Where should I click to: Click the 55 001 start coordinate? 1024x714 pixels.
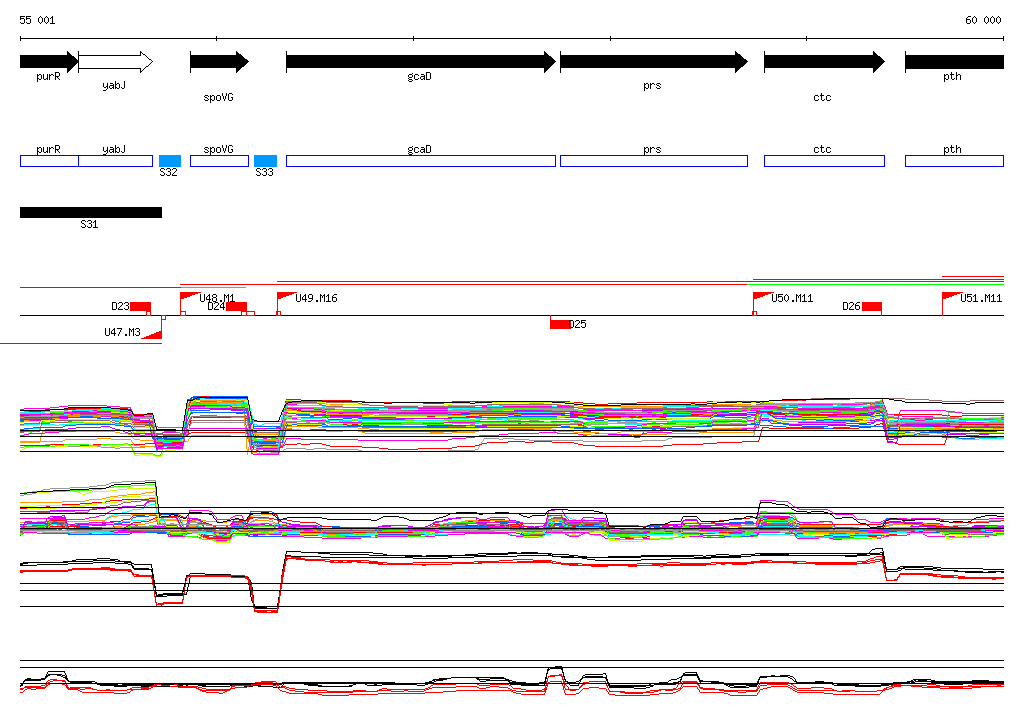point(37,20)
